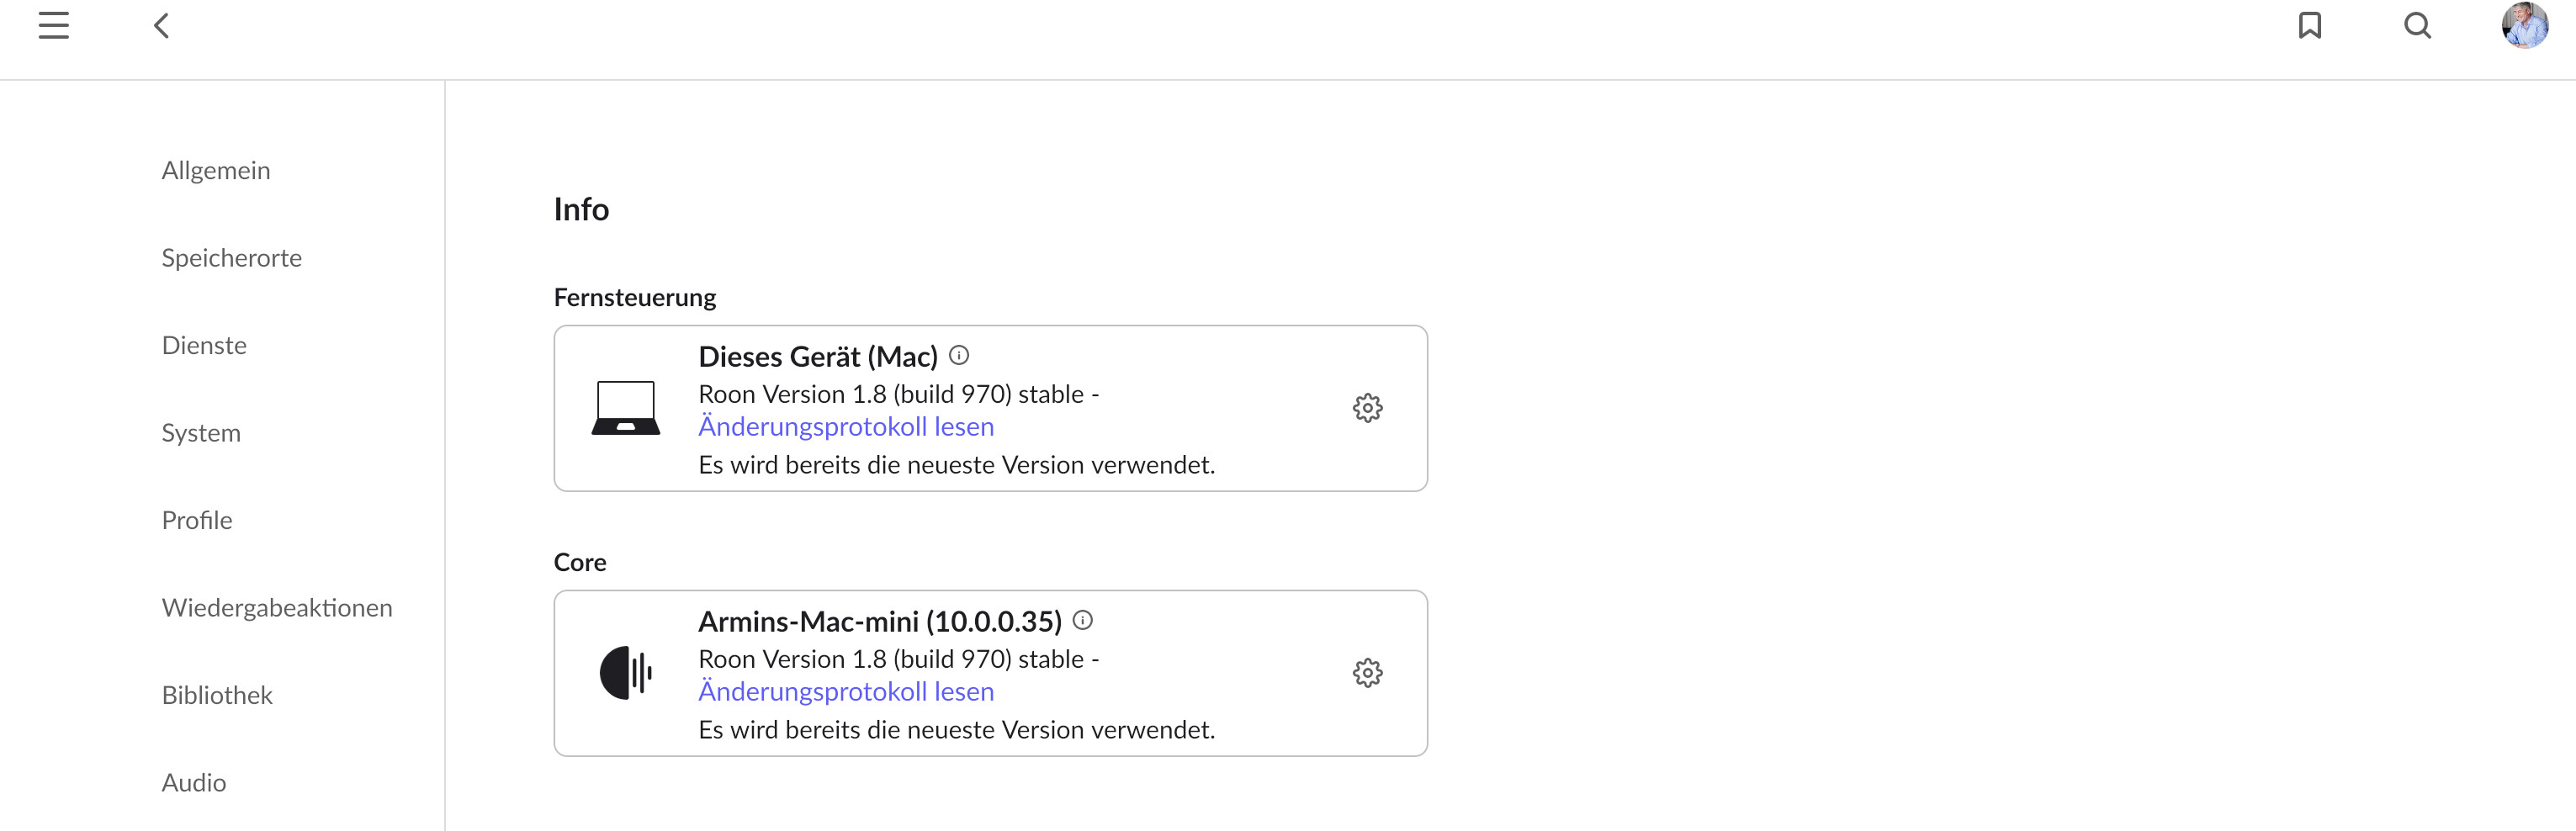The width and height of the screenshot is (2576, 831).
Task: Open the bookmarks icon
Action: (x=2310, y=25)
